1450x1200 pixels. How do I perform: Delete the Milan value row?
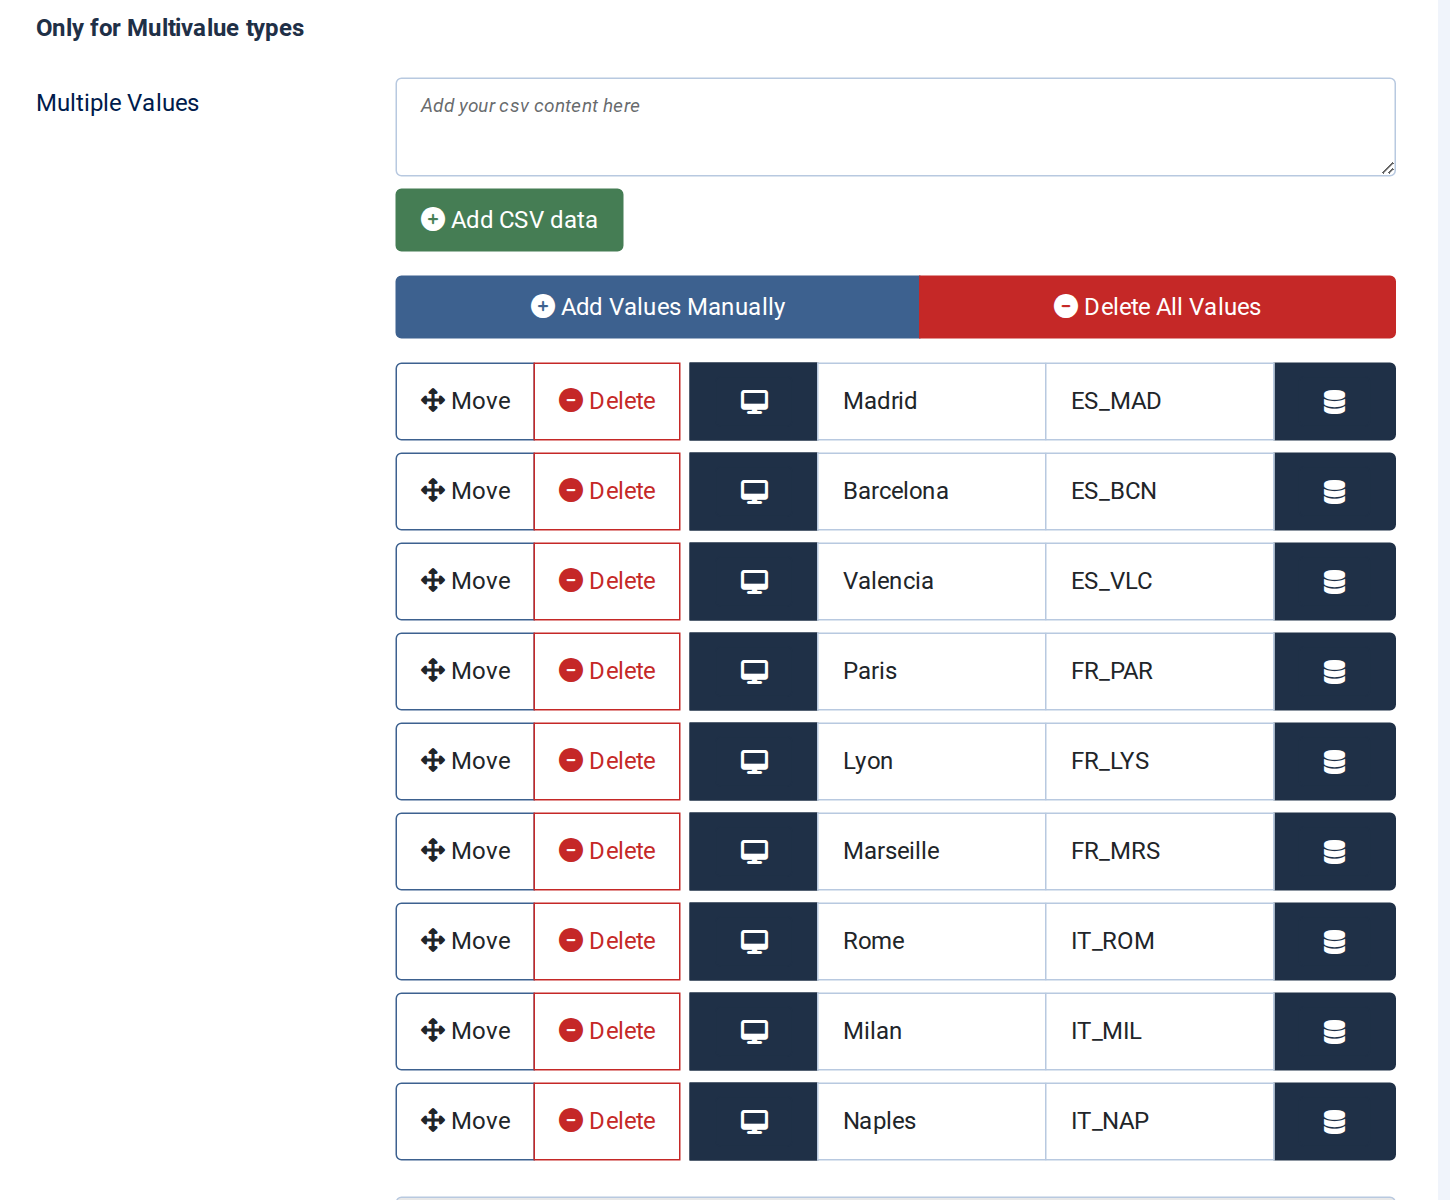click(607, 1031)
